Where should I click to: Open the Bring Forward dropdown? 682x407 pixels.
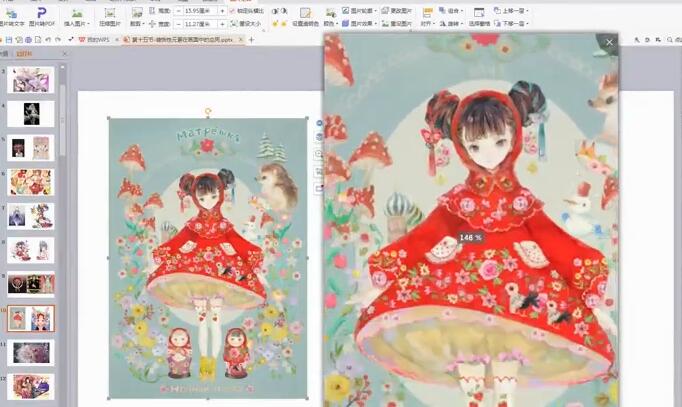pos(512,10)
